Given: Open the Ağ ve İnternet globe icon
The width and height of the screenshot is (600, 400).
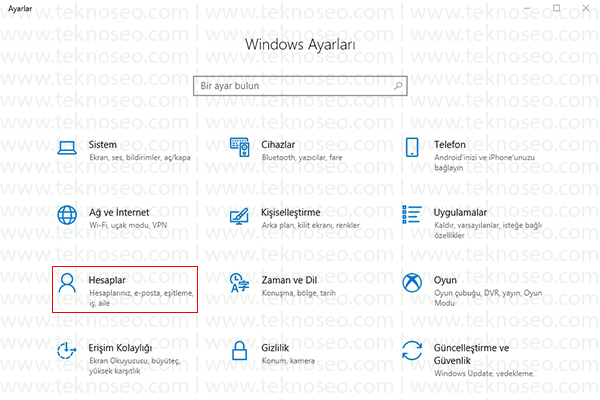Looking at the screenshot, I should click(67, 215).
